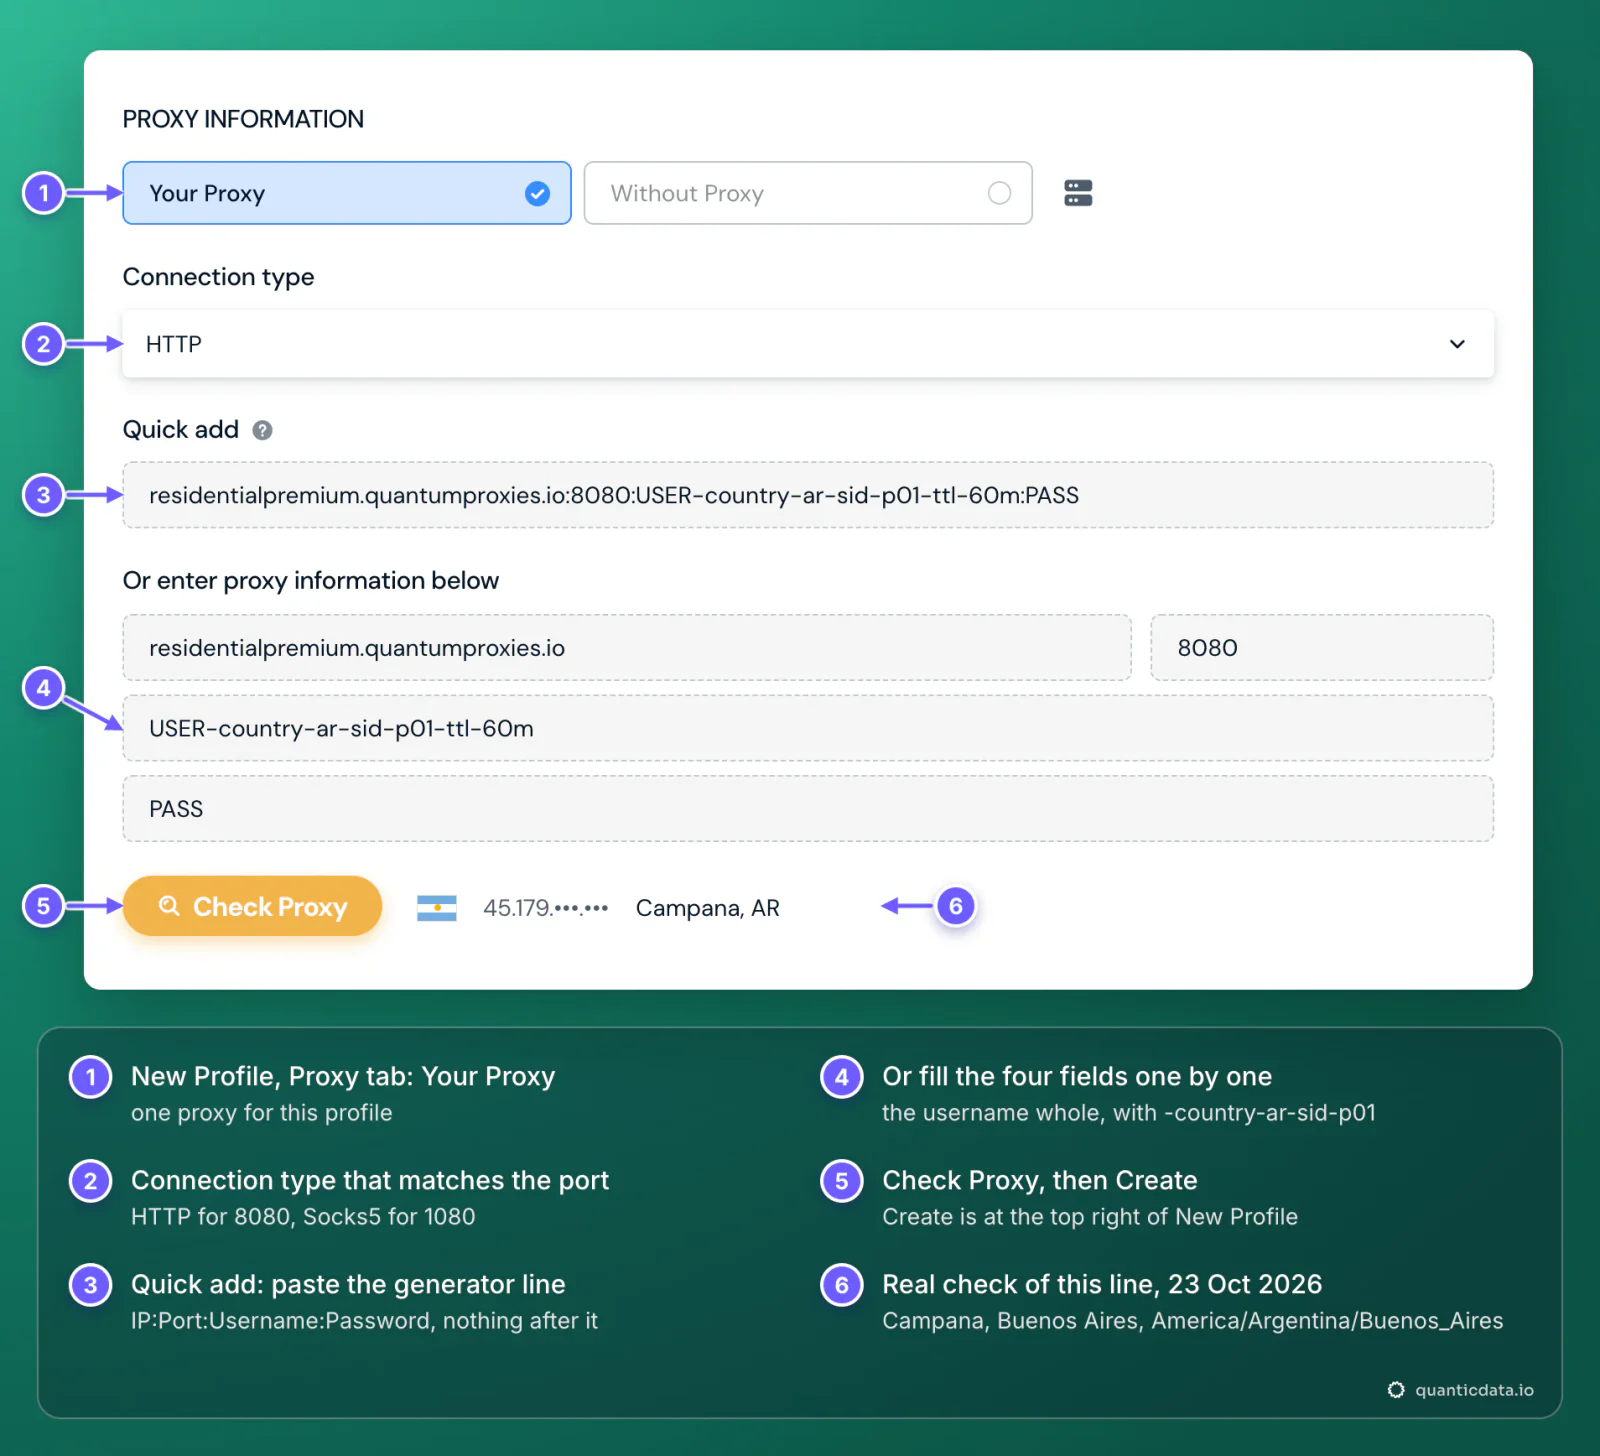Screen dimensions: 1600x1456
Task: Click 'the username whole, with -country-ar-sid-p01' text
Action: (x=1129, y=1113)
